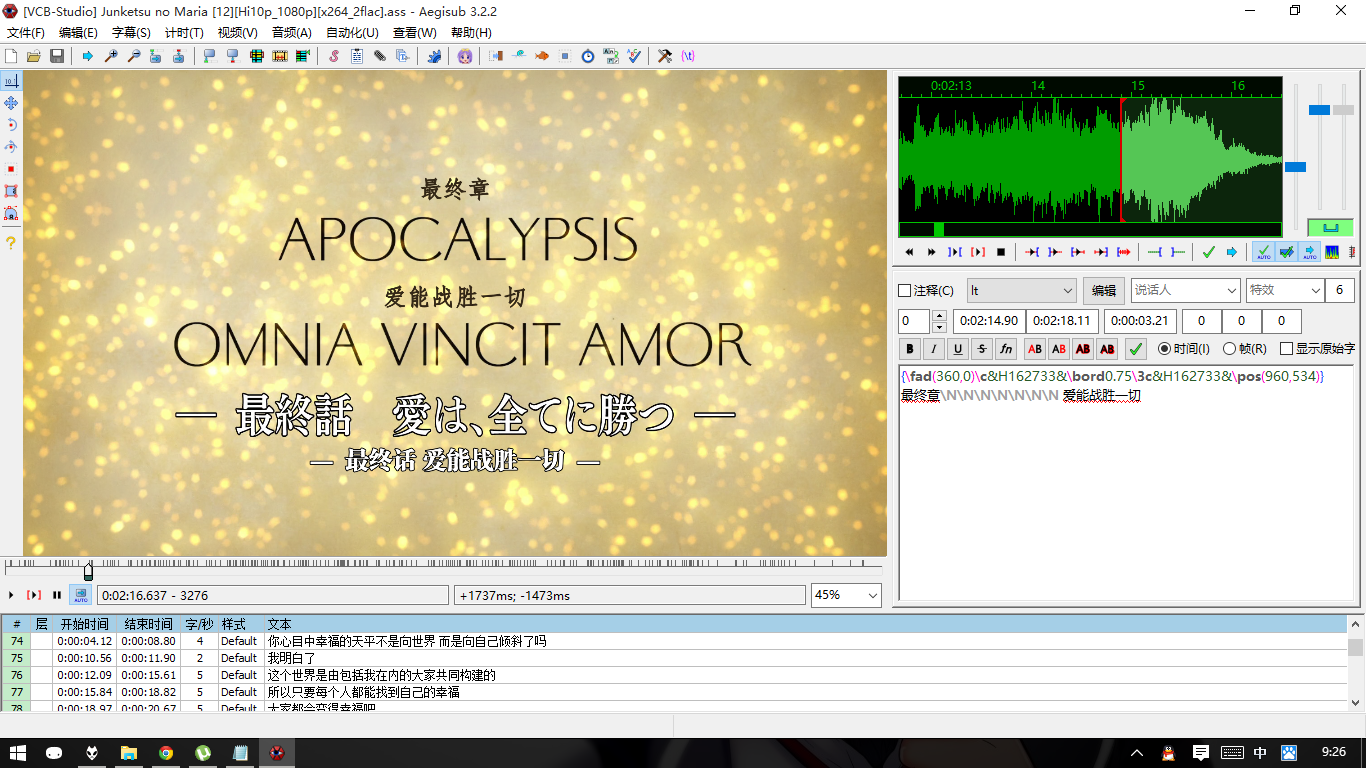Toggle italic formatting button

click(x=934, y=349)
